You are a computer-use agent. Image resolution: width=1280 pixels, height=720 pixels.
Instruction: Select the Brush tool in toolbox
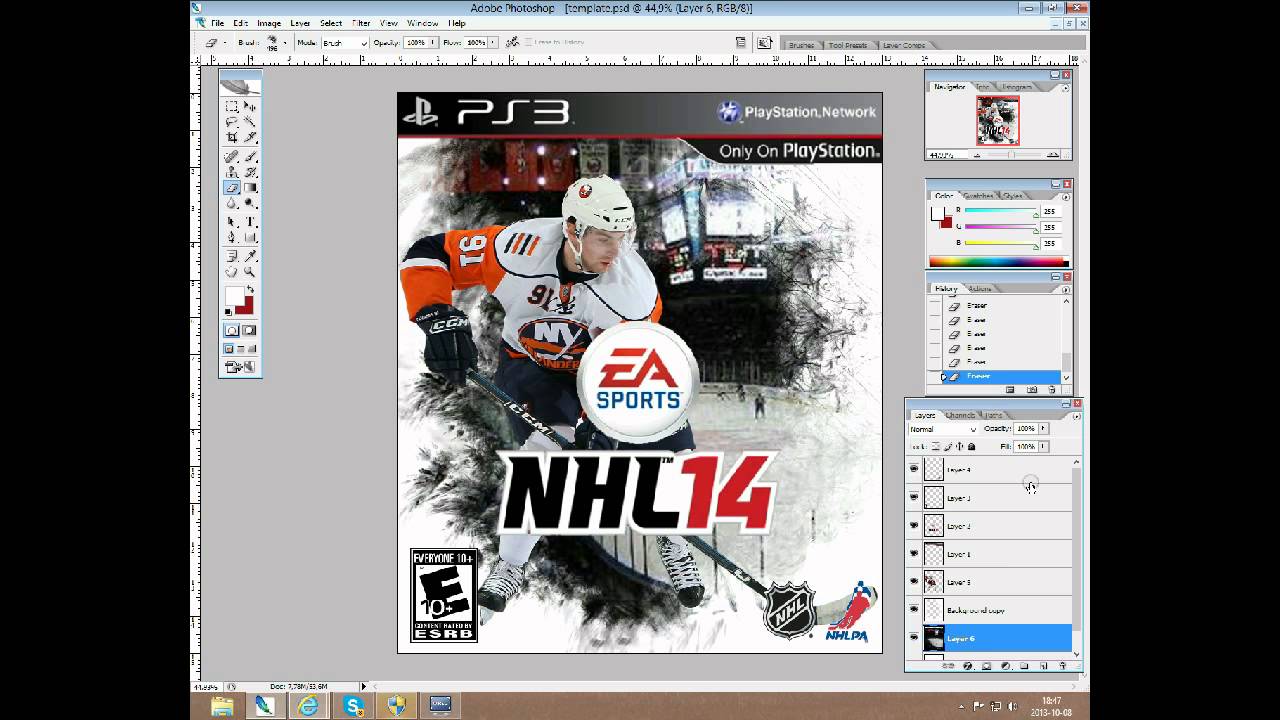click(250, 156)
